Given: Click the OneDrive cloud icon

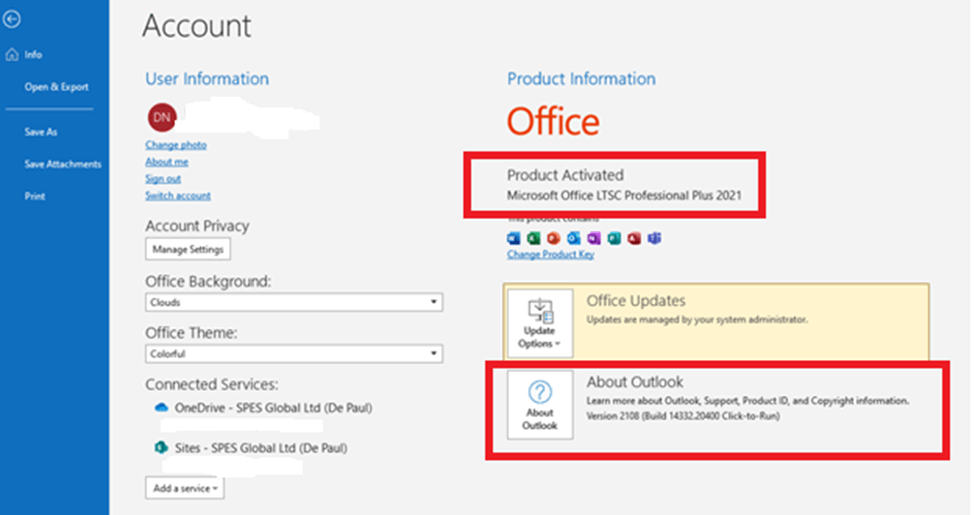Looking at the screenshot, I should [x=161, y=407].
